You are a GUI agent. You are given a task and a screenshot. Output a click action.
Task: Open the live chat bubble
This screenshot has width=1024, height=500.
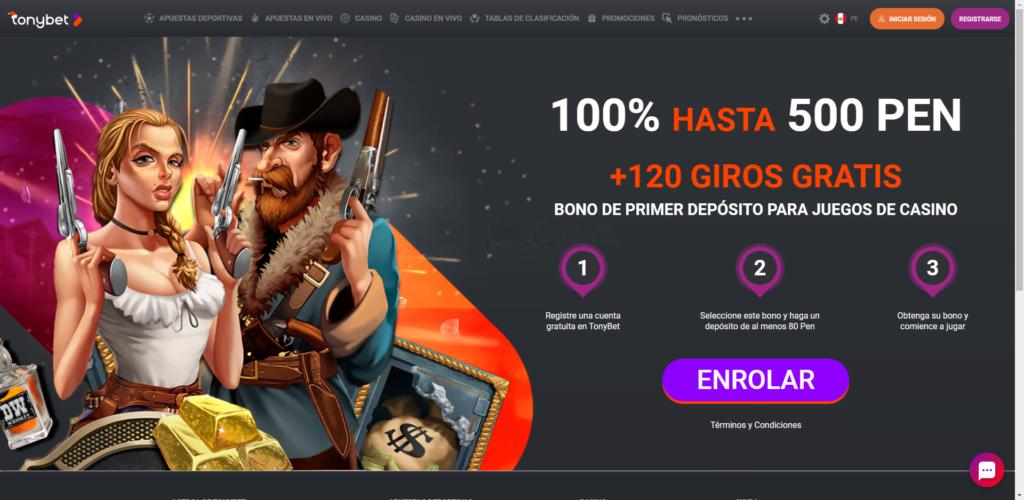(x=986, y=469)
